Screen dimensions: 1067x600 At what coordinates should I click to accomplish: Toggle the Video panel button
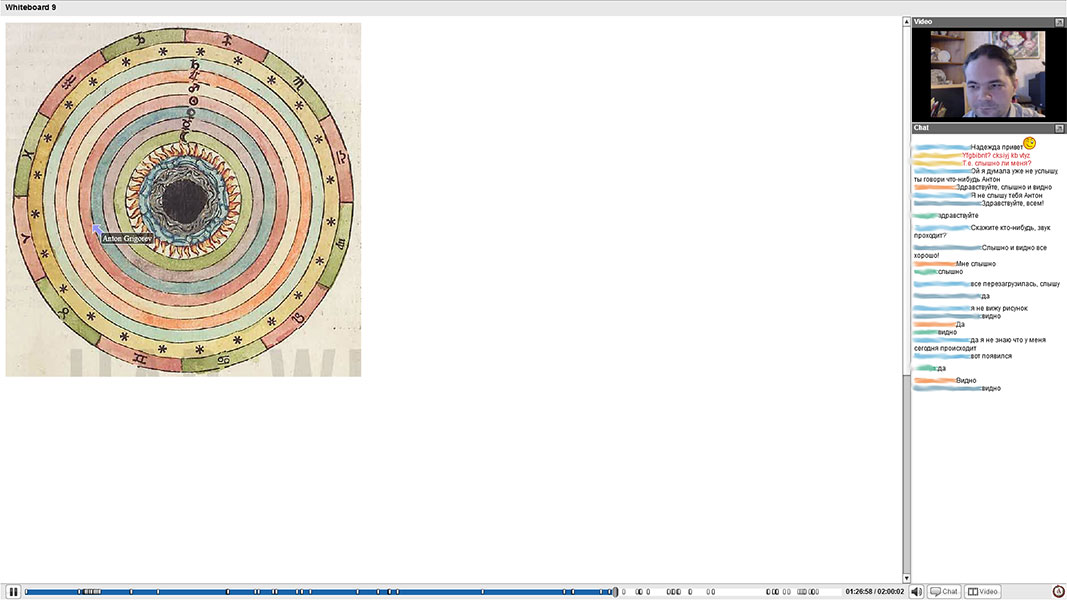click(x=983, y=592)
